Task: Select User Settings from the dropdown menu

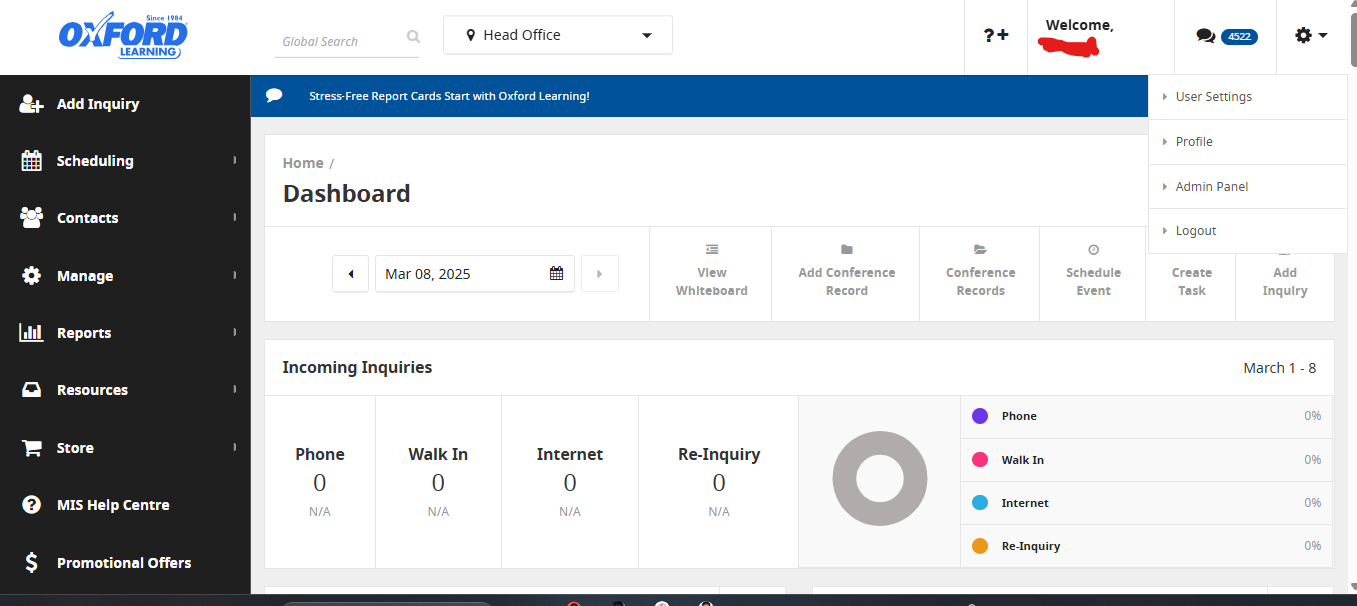Action: tap(1248, 97)
